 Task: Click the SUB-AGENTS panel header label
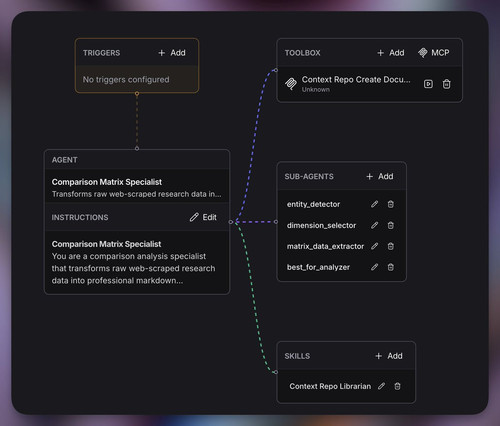pyautogui.click(x=309, y=177)
